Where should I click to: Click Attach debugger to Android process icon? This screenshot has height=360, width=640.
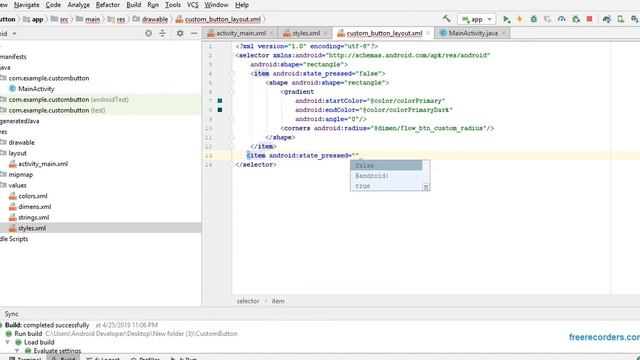pos(576,19)
